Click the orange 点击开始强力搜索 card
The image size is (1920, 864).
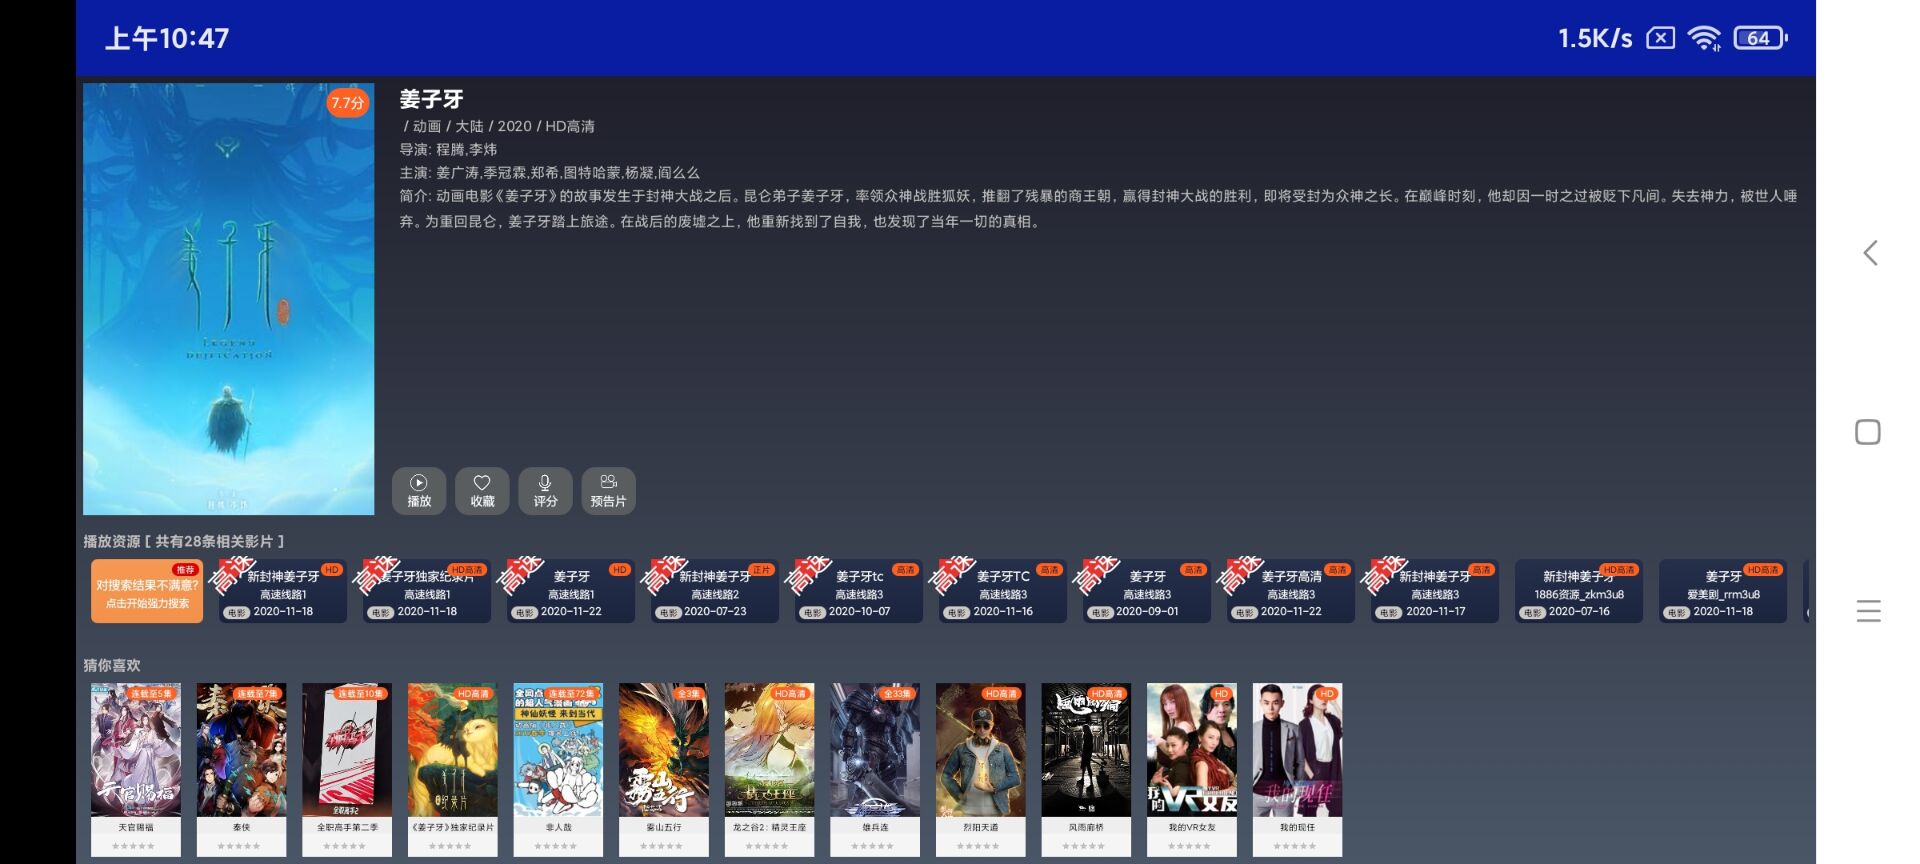(147, 592)
